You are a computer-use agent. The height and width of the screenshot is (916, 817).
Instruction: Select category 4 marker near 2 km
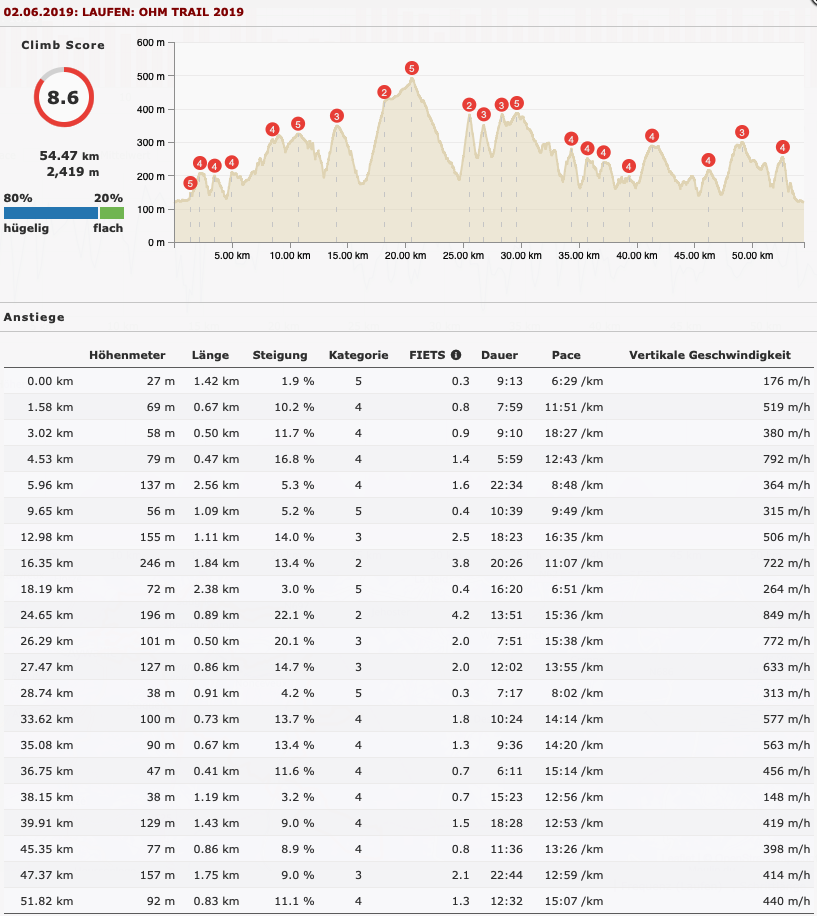[x=200, y=164]
